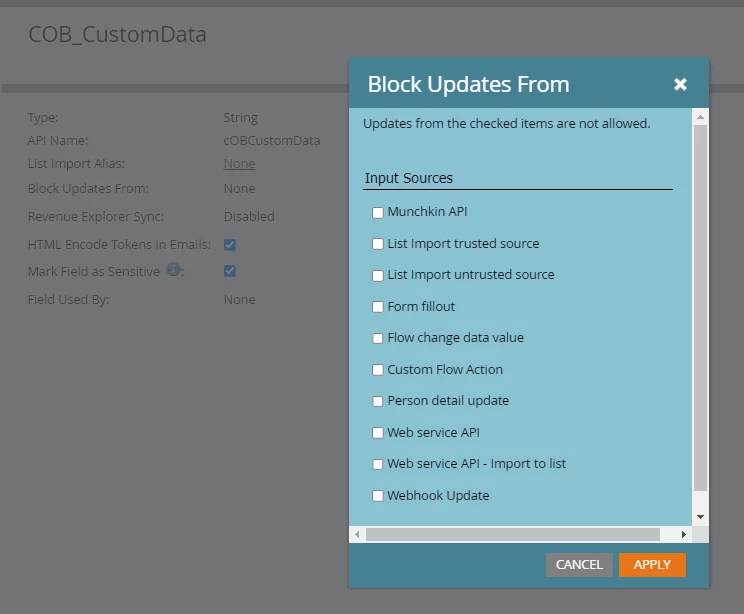Open the List Import Alias None link
Image resolution: width=744 pixels, height=614 pixels.
tap(239, 164)
